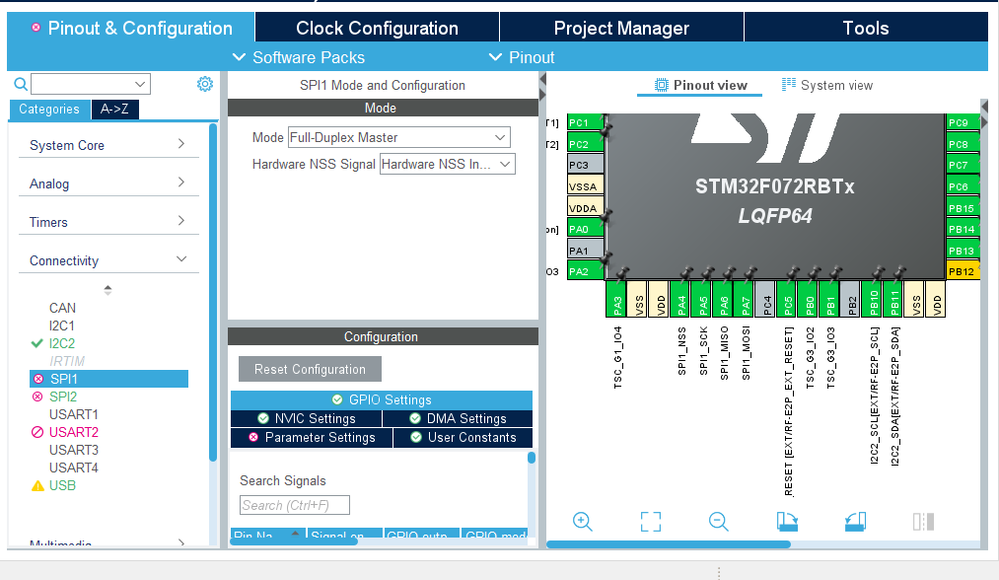Select CAN in the Connectivity list
999x580 pixels.
click(x=62, y=308)
